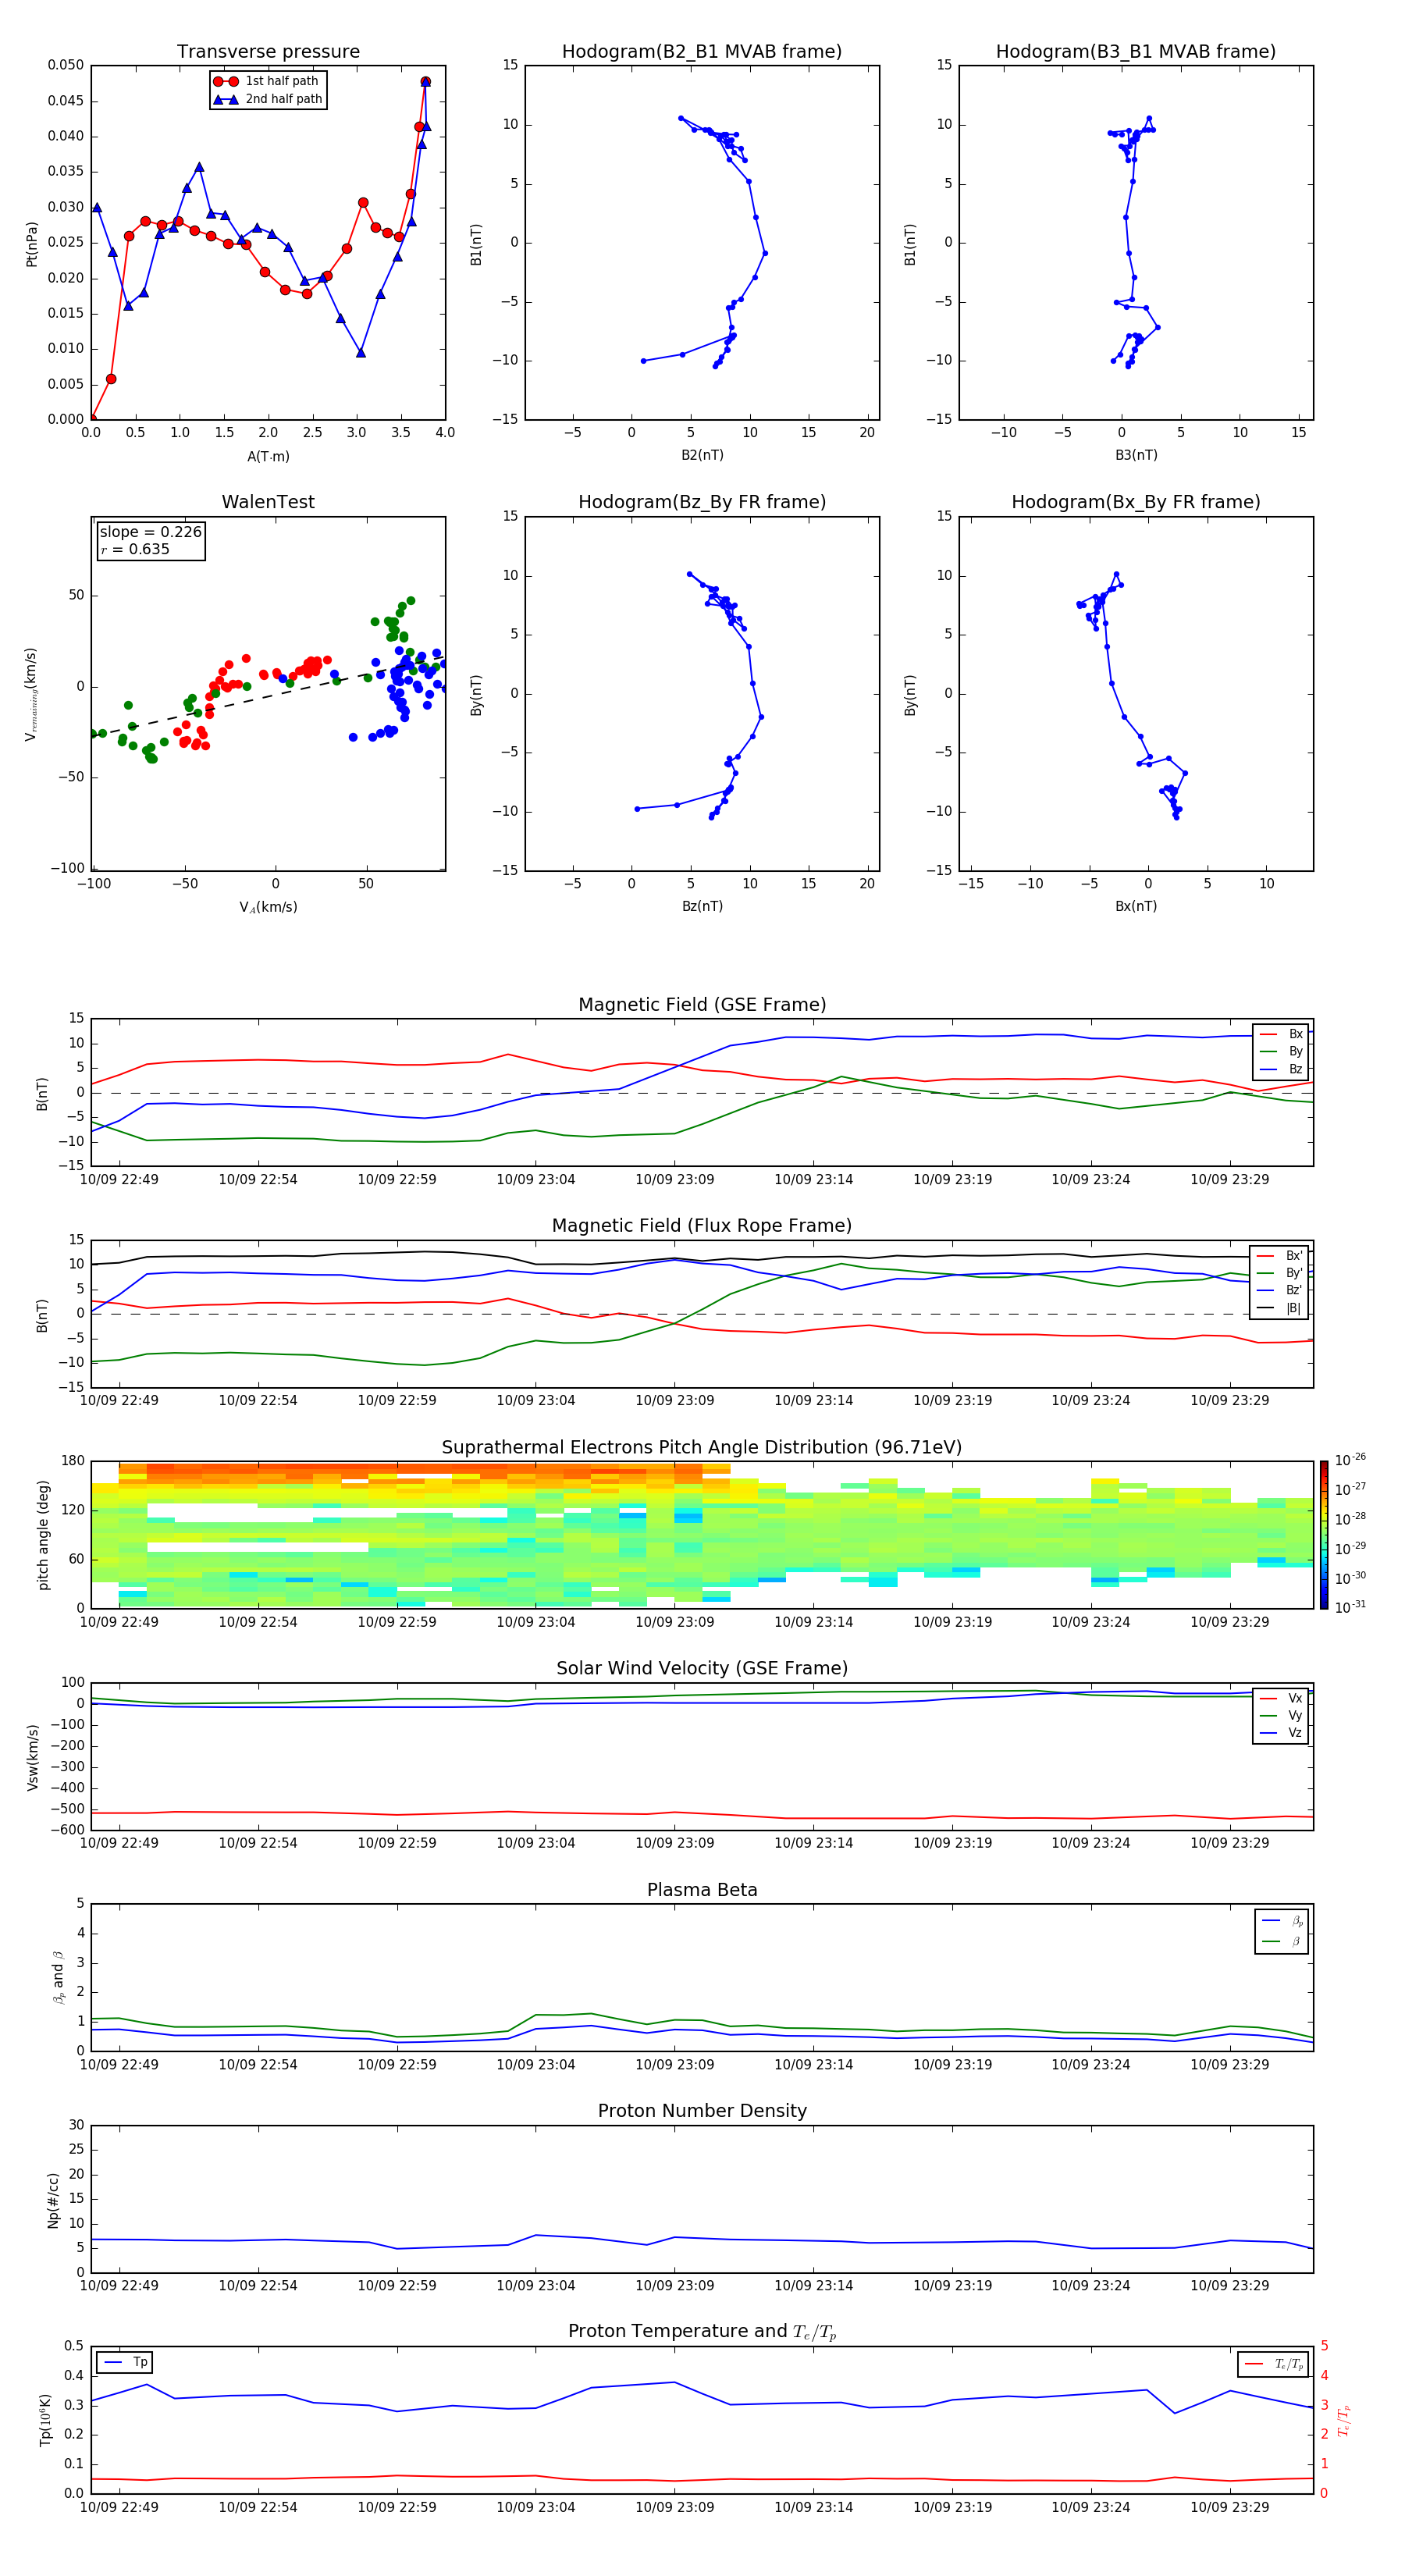Click the 'Tp(10^6K)' y-axis label

tap(45, 2420)
